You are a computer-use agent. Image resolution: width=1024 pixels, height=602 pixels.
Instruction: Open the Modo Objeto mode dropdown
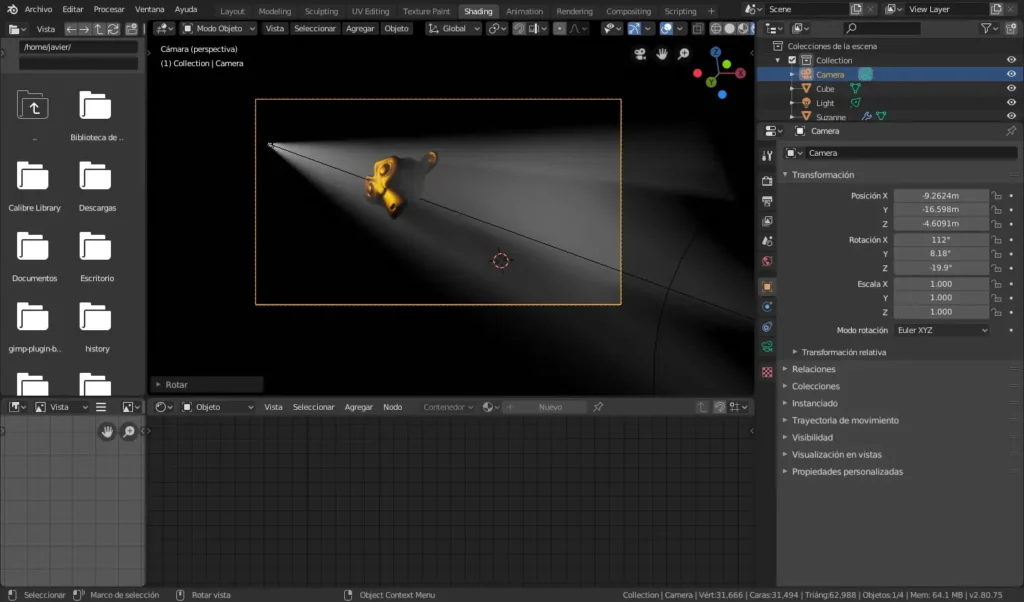[218, 28]
